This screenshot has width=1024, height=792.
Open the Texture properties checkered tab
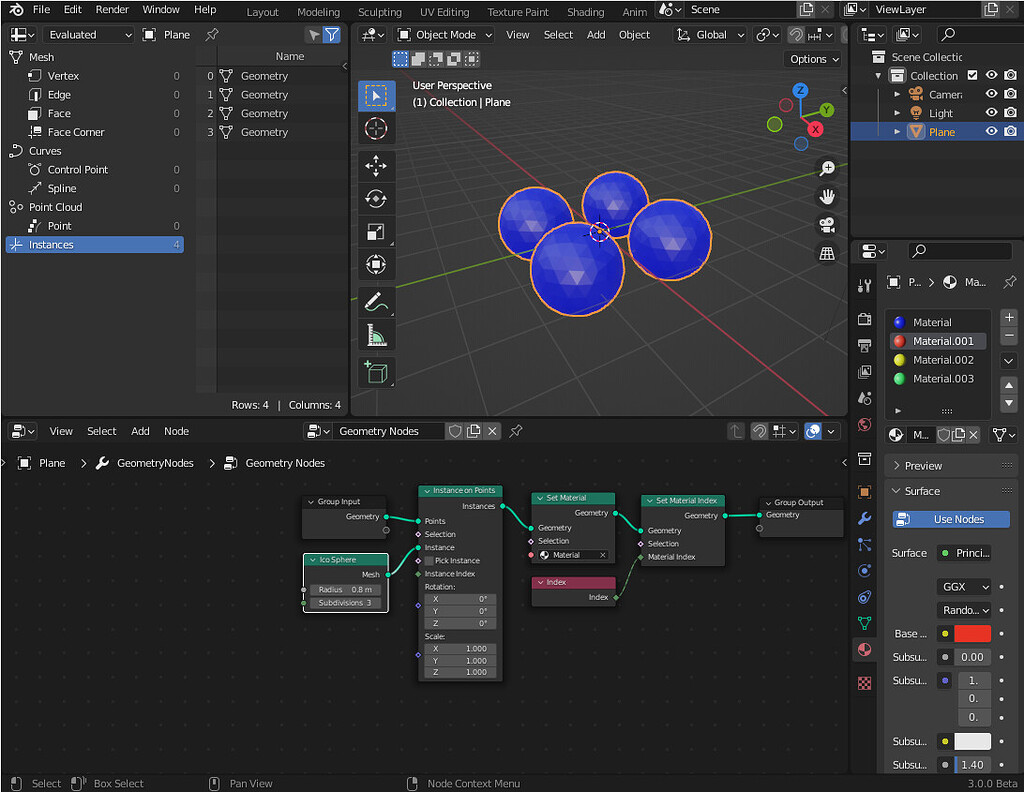864,682
